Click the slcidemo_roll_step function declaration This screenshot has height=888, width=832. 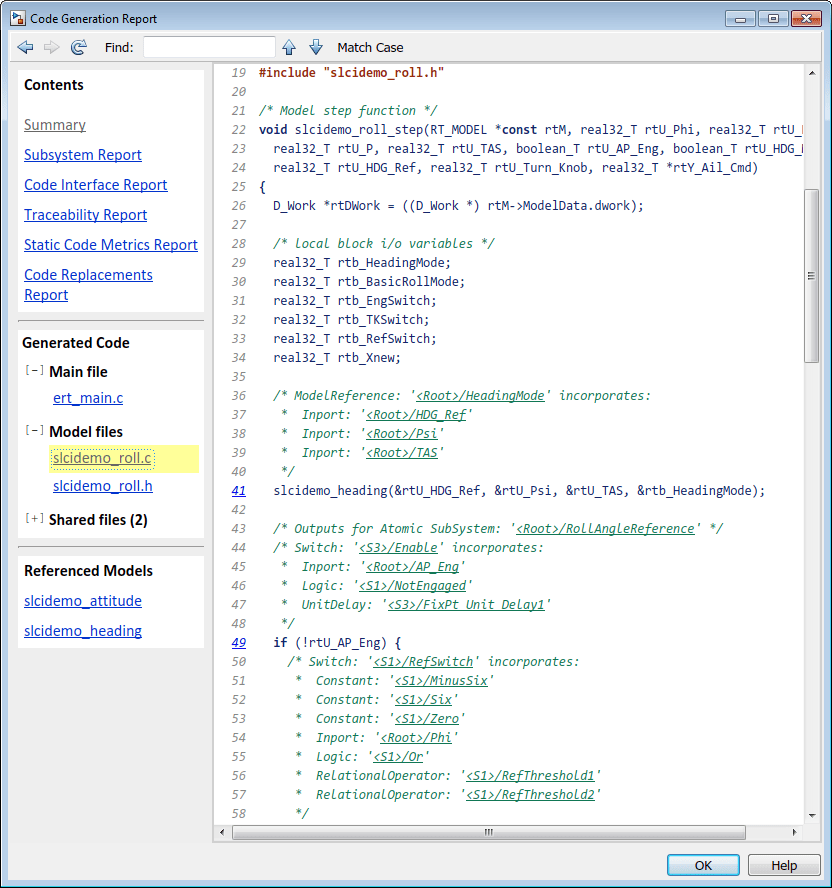pyautogui.click(x=530, y=130)
